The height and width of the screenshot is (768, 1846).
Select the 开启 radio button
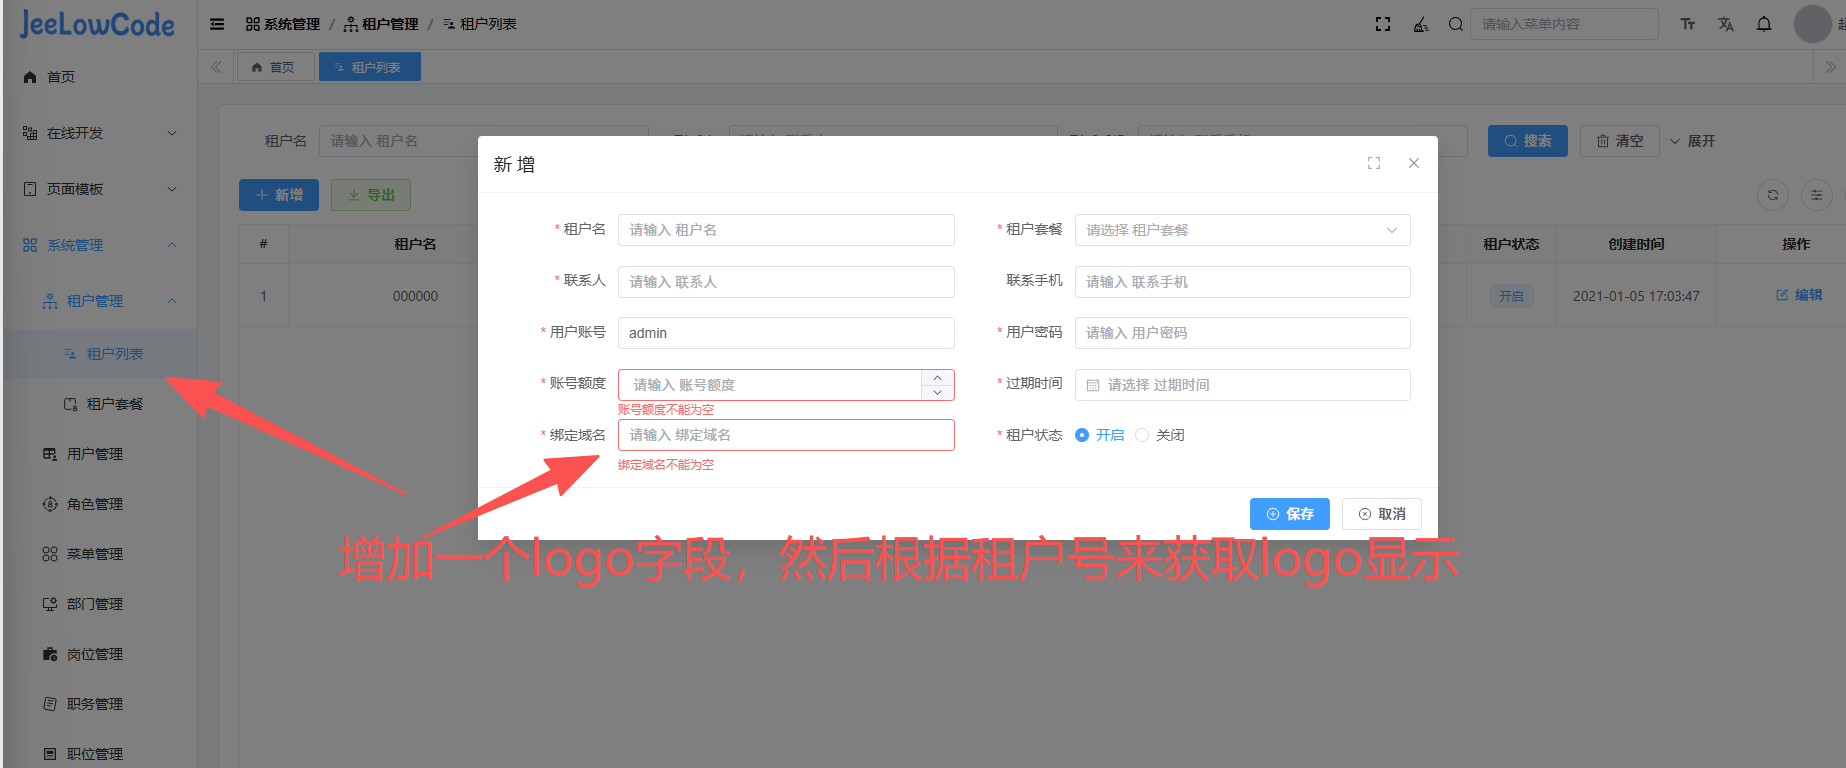pyautogui.click(x=1082, y=435)
